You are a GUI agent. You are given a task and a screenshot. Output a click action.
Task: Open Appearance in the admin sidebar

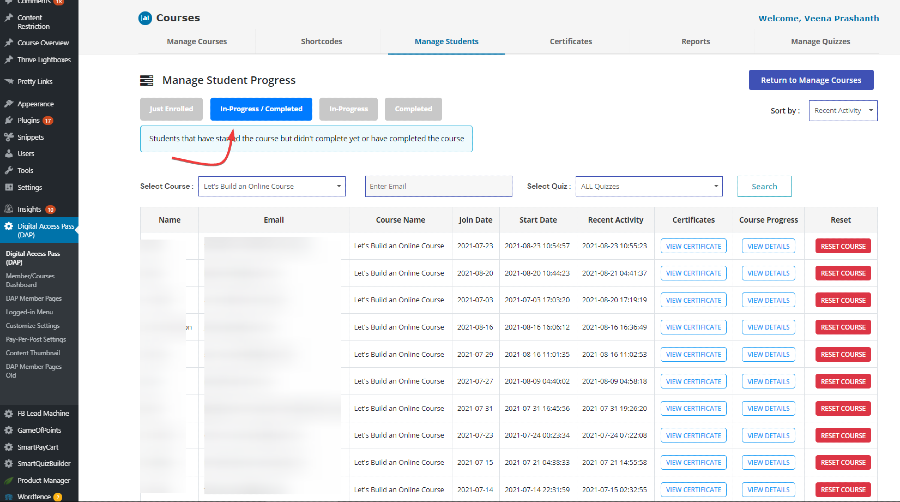(35, 103)
